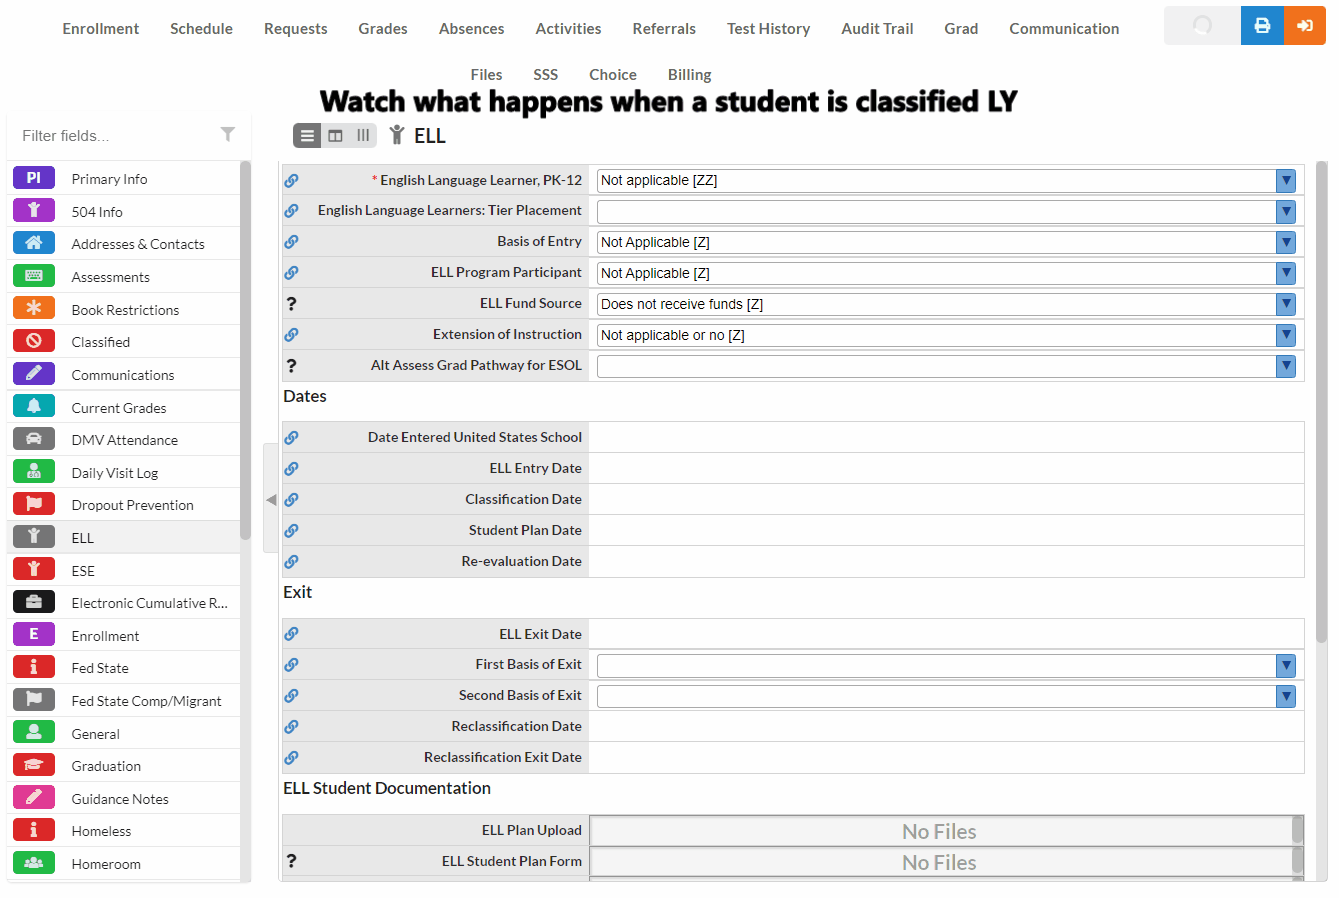Click the Current Grades bell icon
Image resolution: width=1339 pixels, height=898 pixels.
(34, 407)
